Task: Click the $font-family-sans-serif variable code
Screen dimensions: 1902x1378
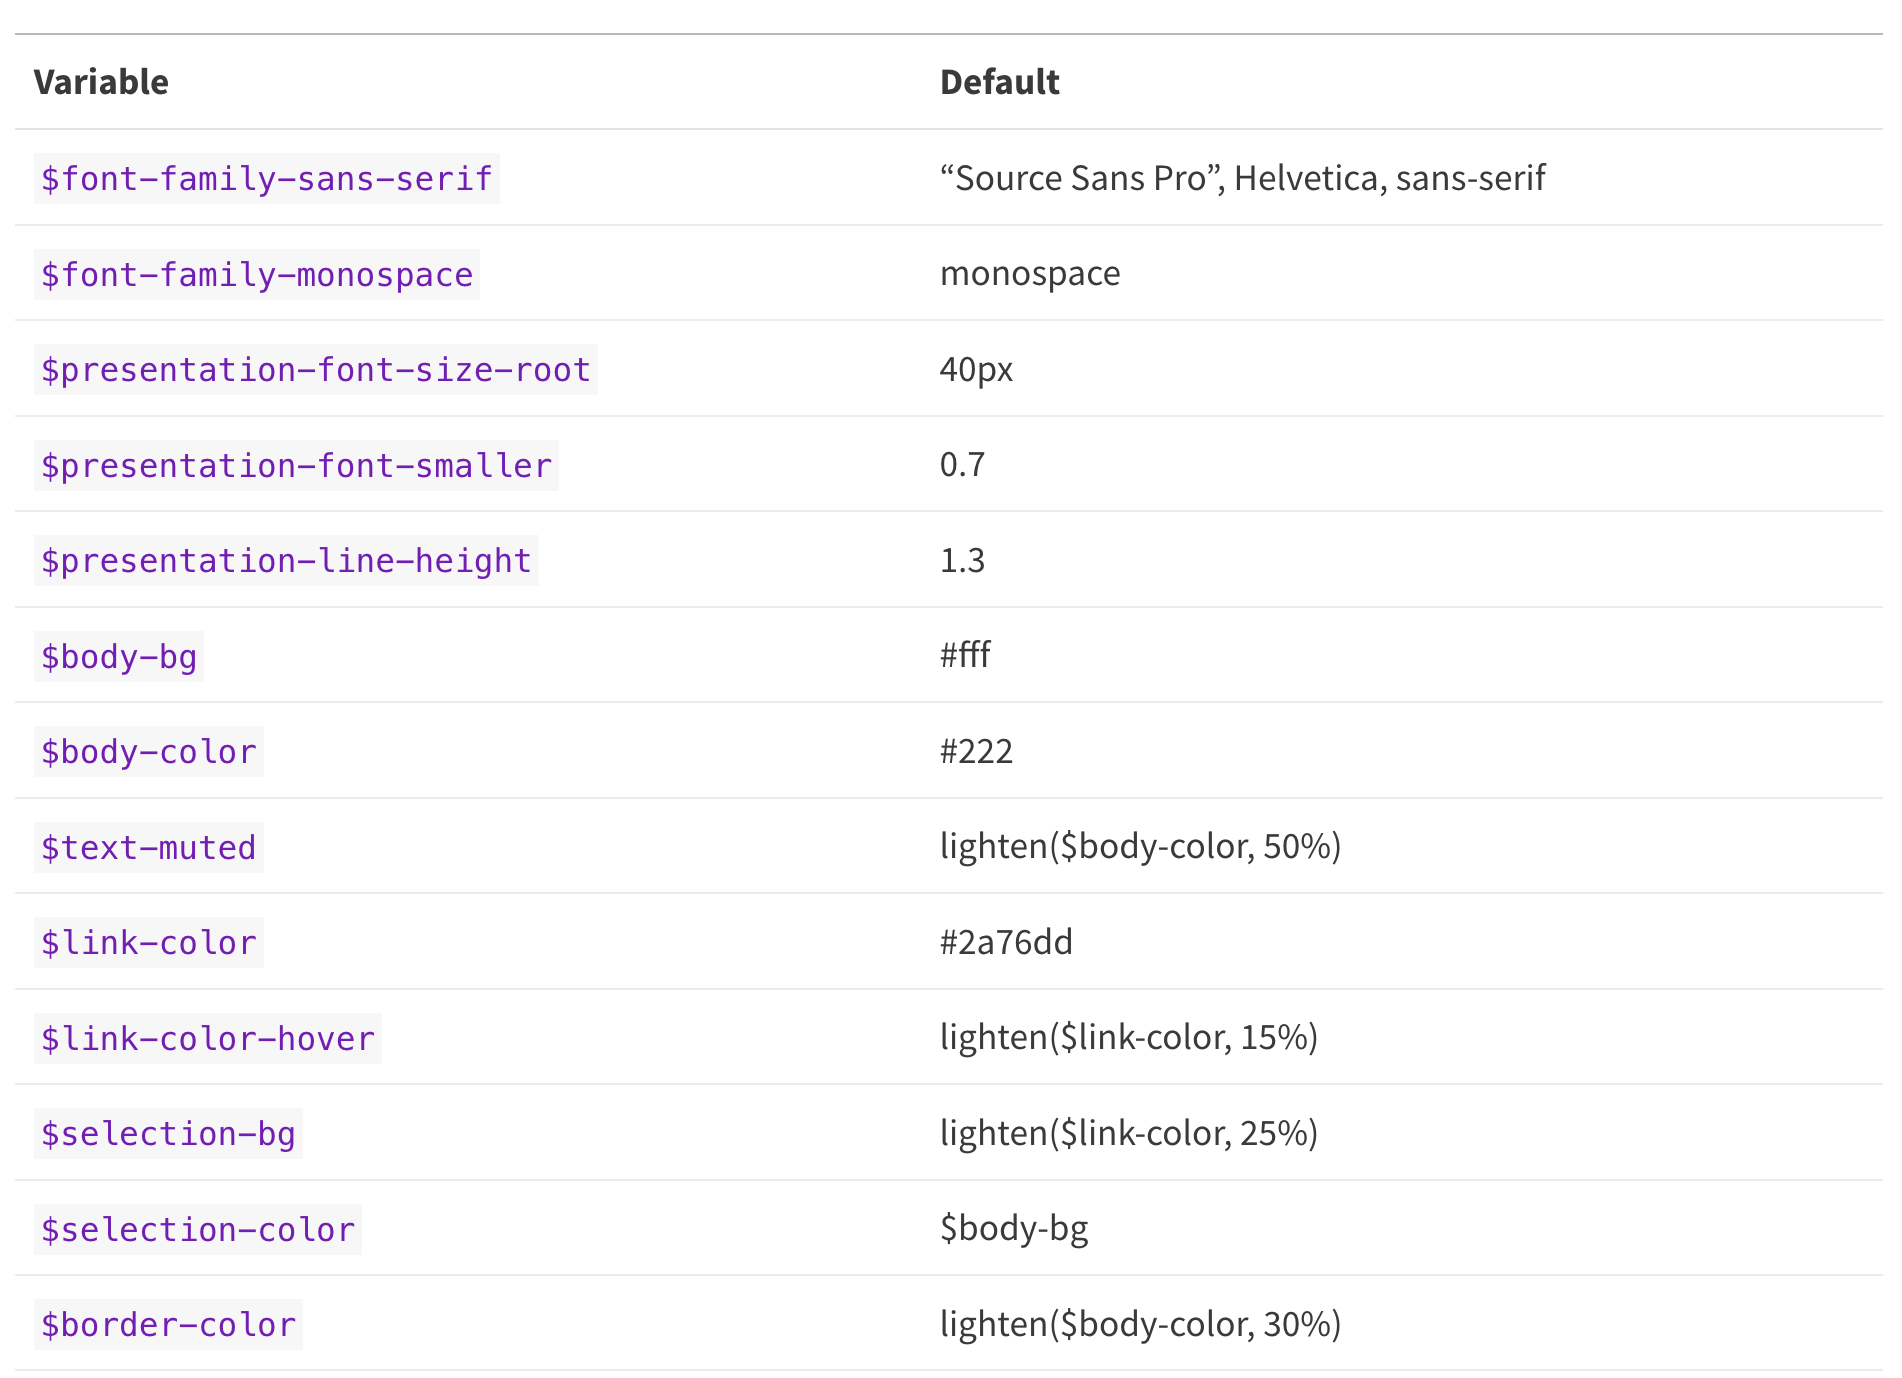Action: click(266, 179)
